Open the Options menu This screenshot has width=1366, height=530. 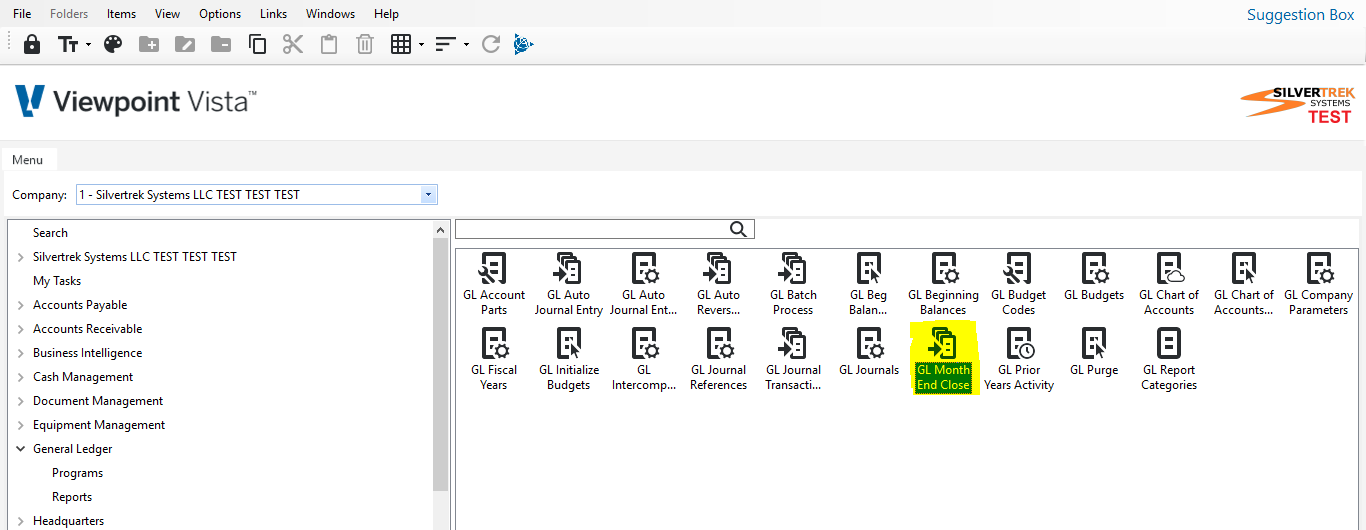click(x=220, y=14)
